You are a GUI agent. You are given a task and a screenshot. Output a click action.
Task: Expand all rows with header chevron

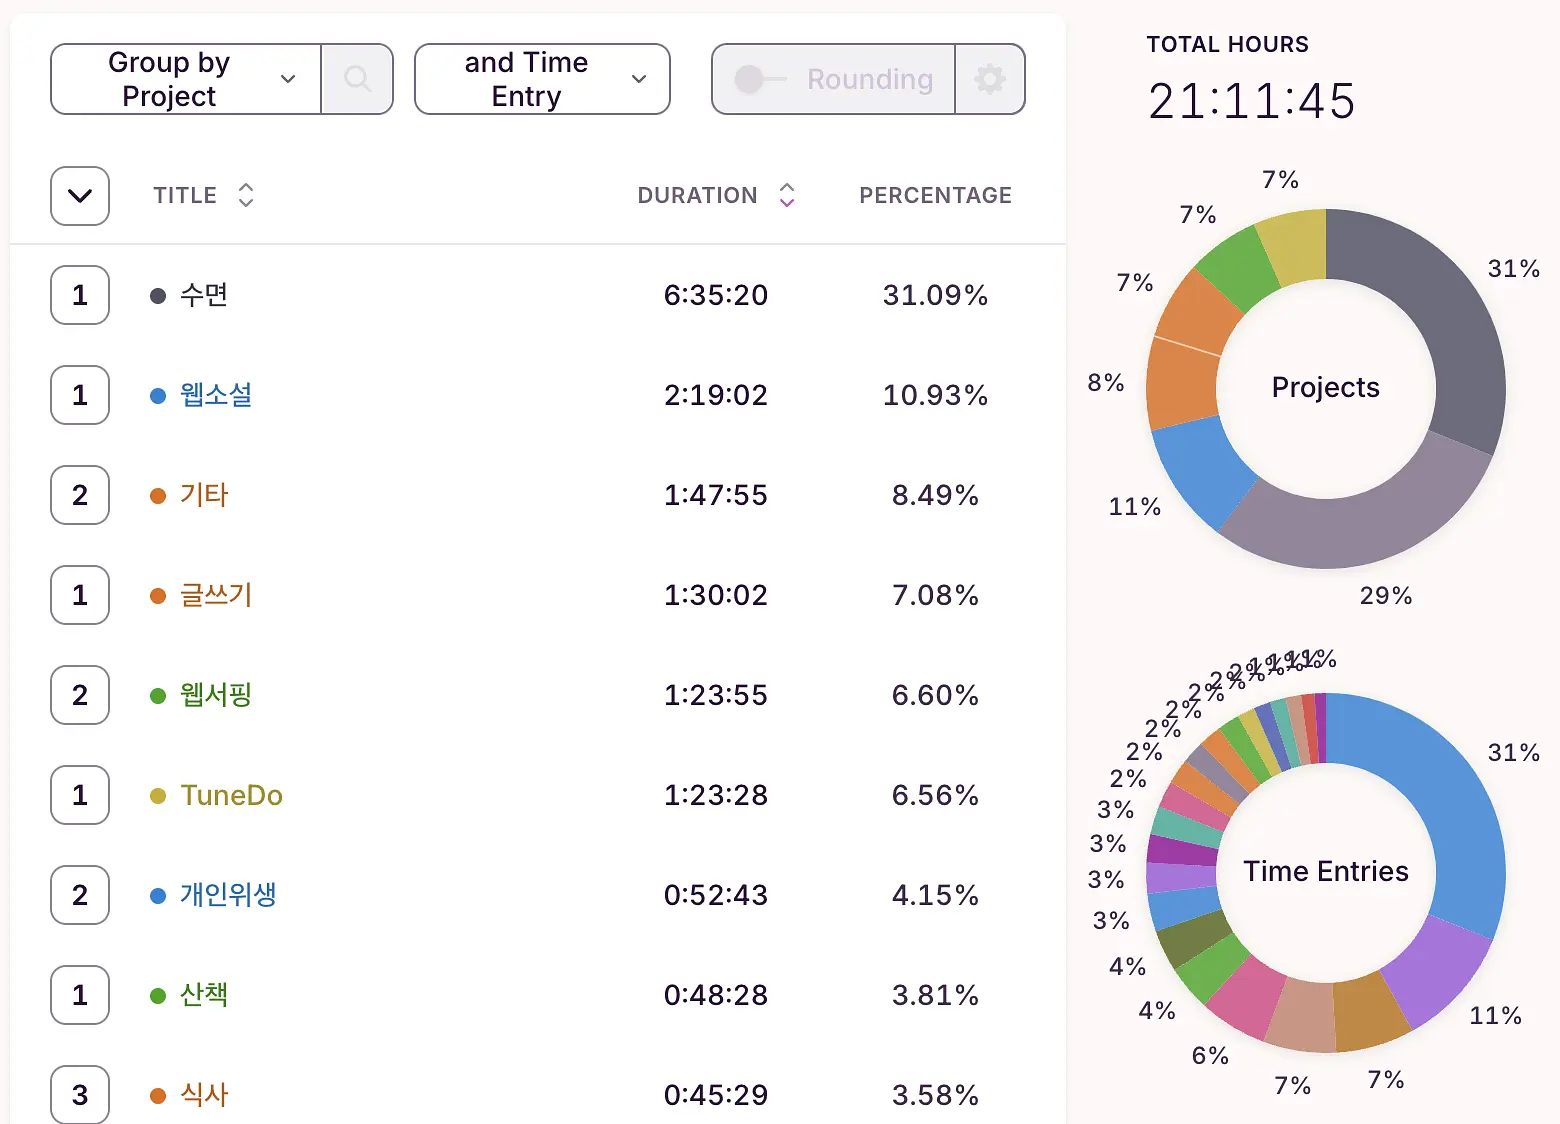coord(80,196)
